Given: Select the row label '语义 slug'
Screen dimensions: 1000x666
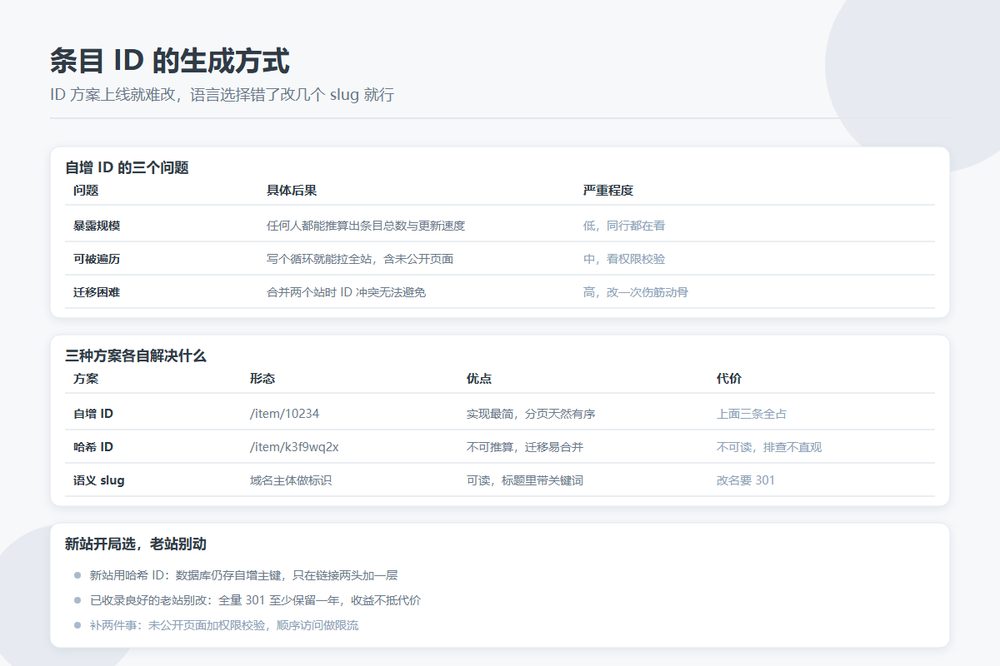Looking at the screenshot, I should pos(99,480).
